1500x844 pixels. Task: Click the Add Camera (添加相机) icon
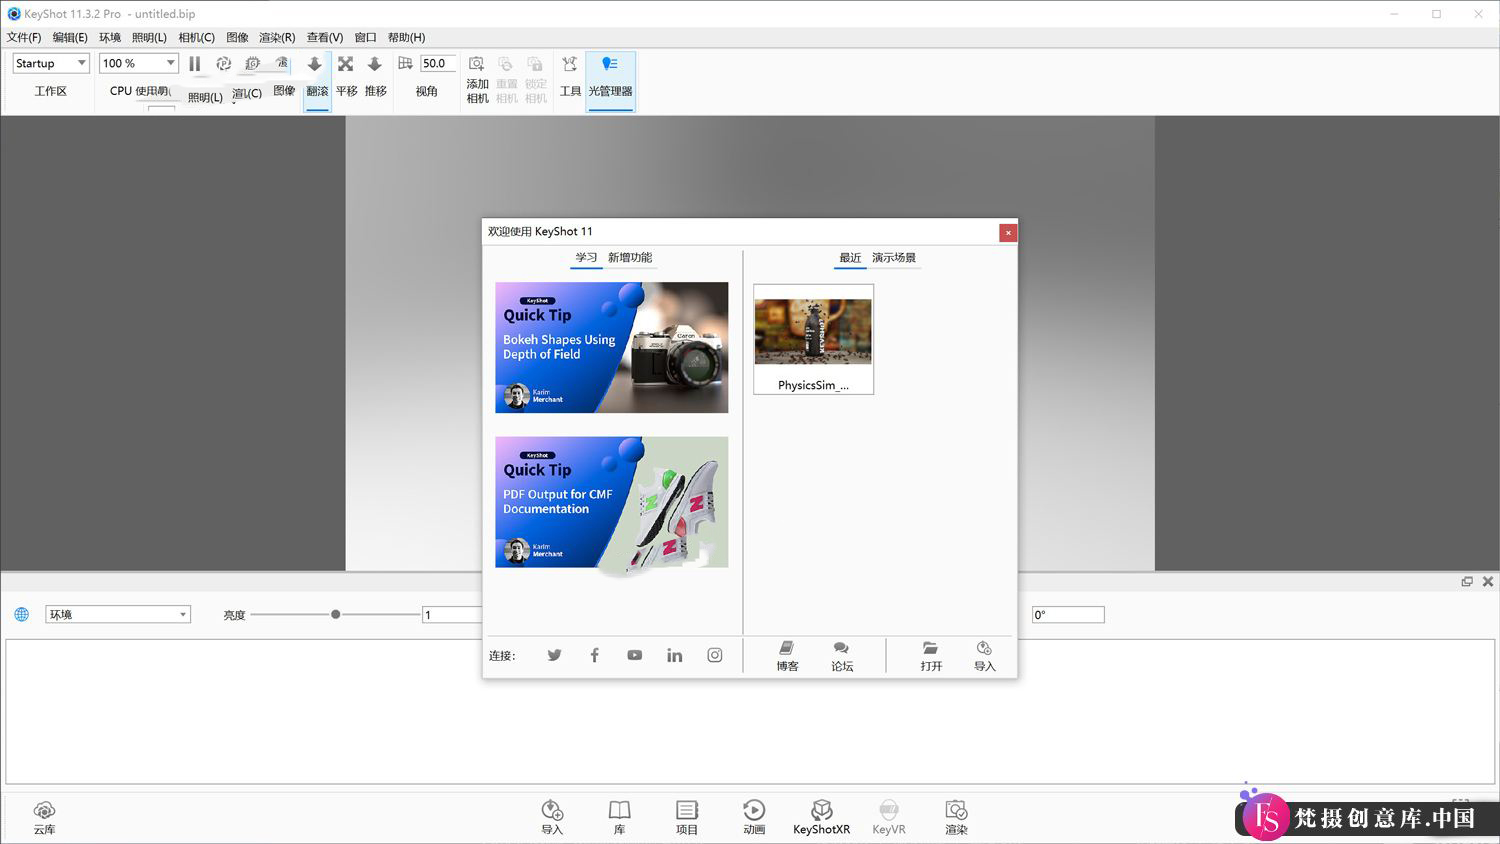(477, 64)
